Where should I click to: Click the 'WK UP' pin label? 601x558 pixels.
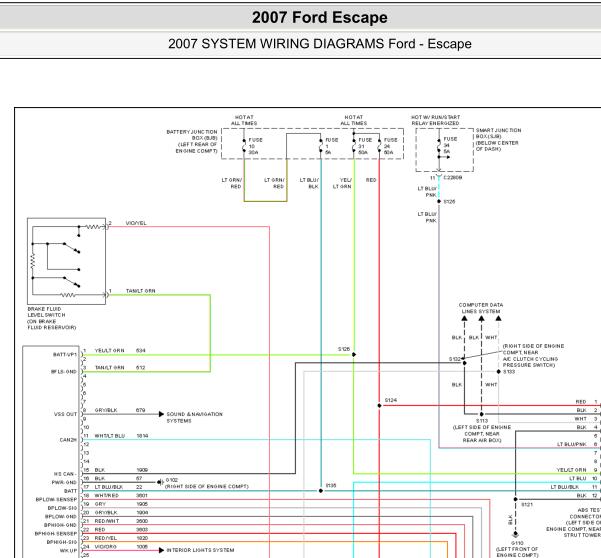tap(68, 551)
